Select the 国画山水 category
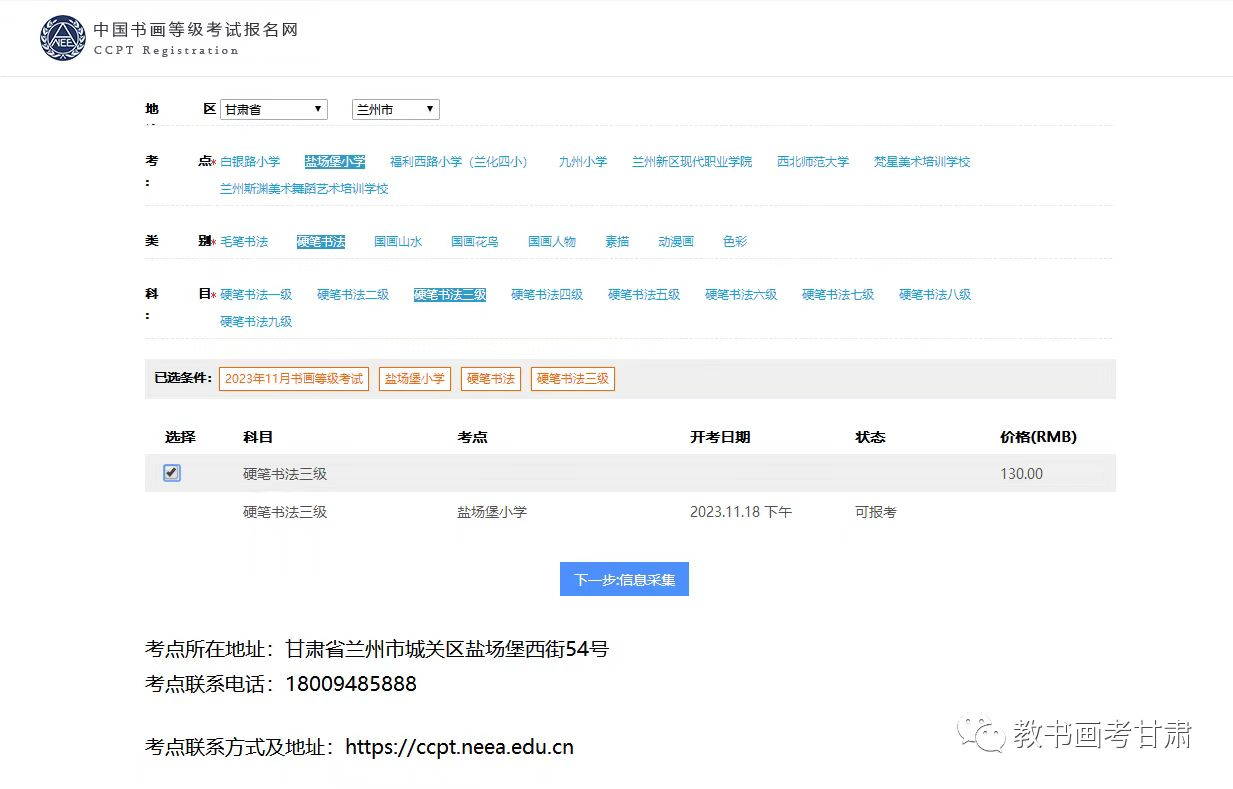The width and height of the screenshot is (1233, 789). tap(398, 242)
